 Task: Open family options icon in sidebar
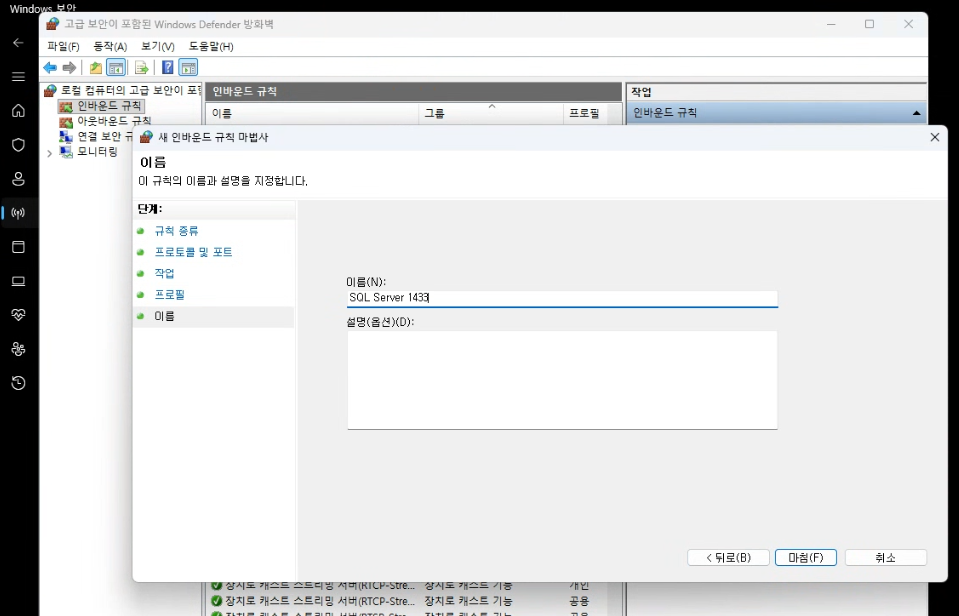tap(18, 349)
